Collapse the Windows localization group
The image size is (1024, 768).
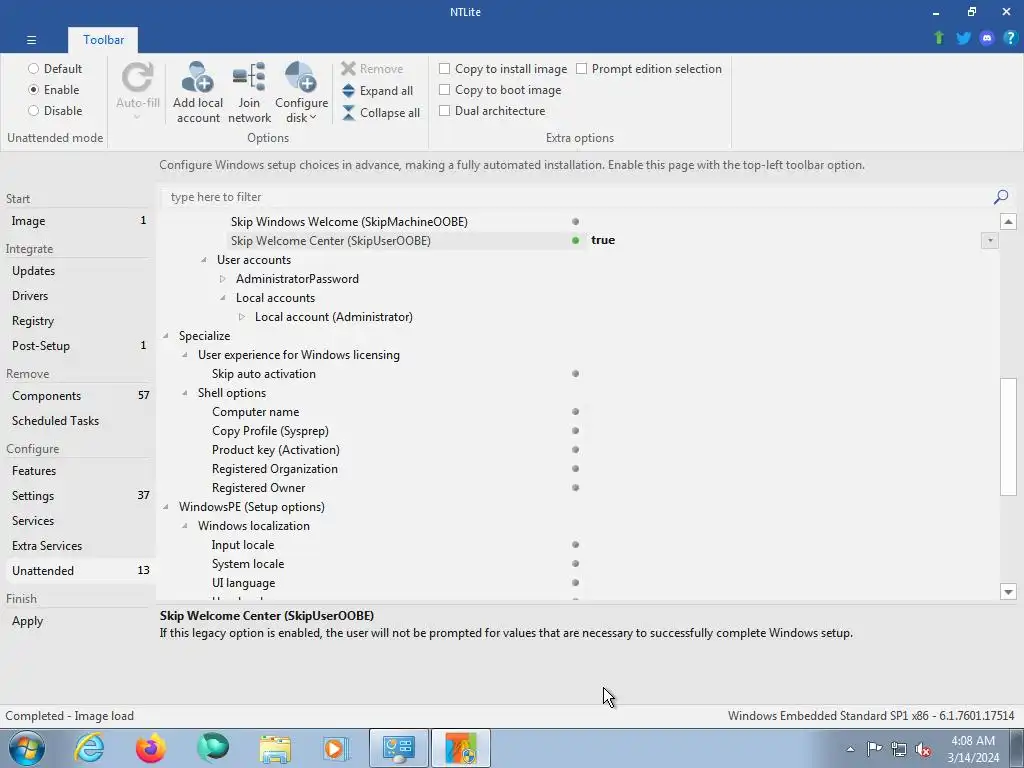click(x=185, y=526)
